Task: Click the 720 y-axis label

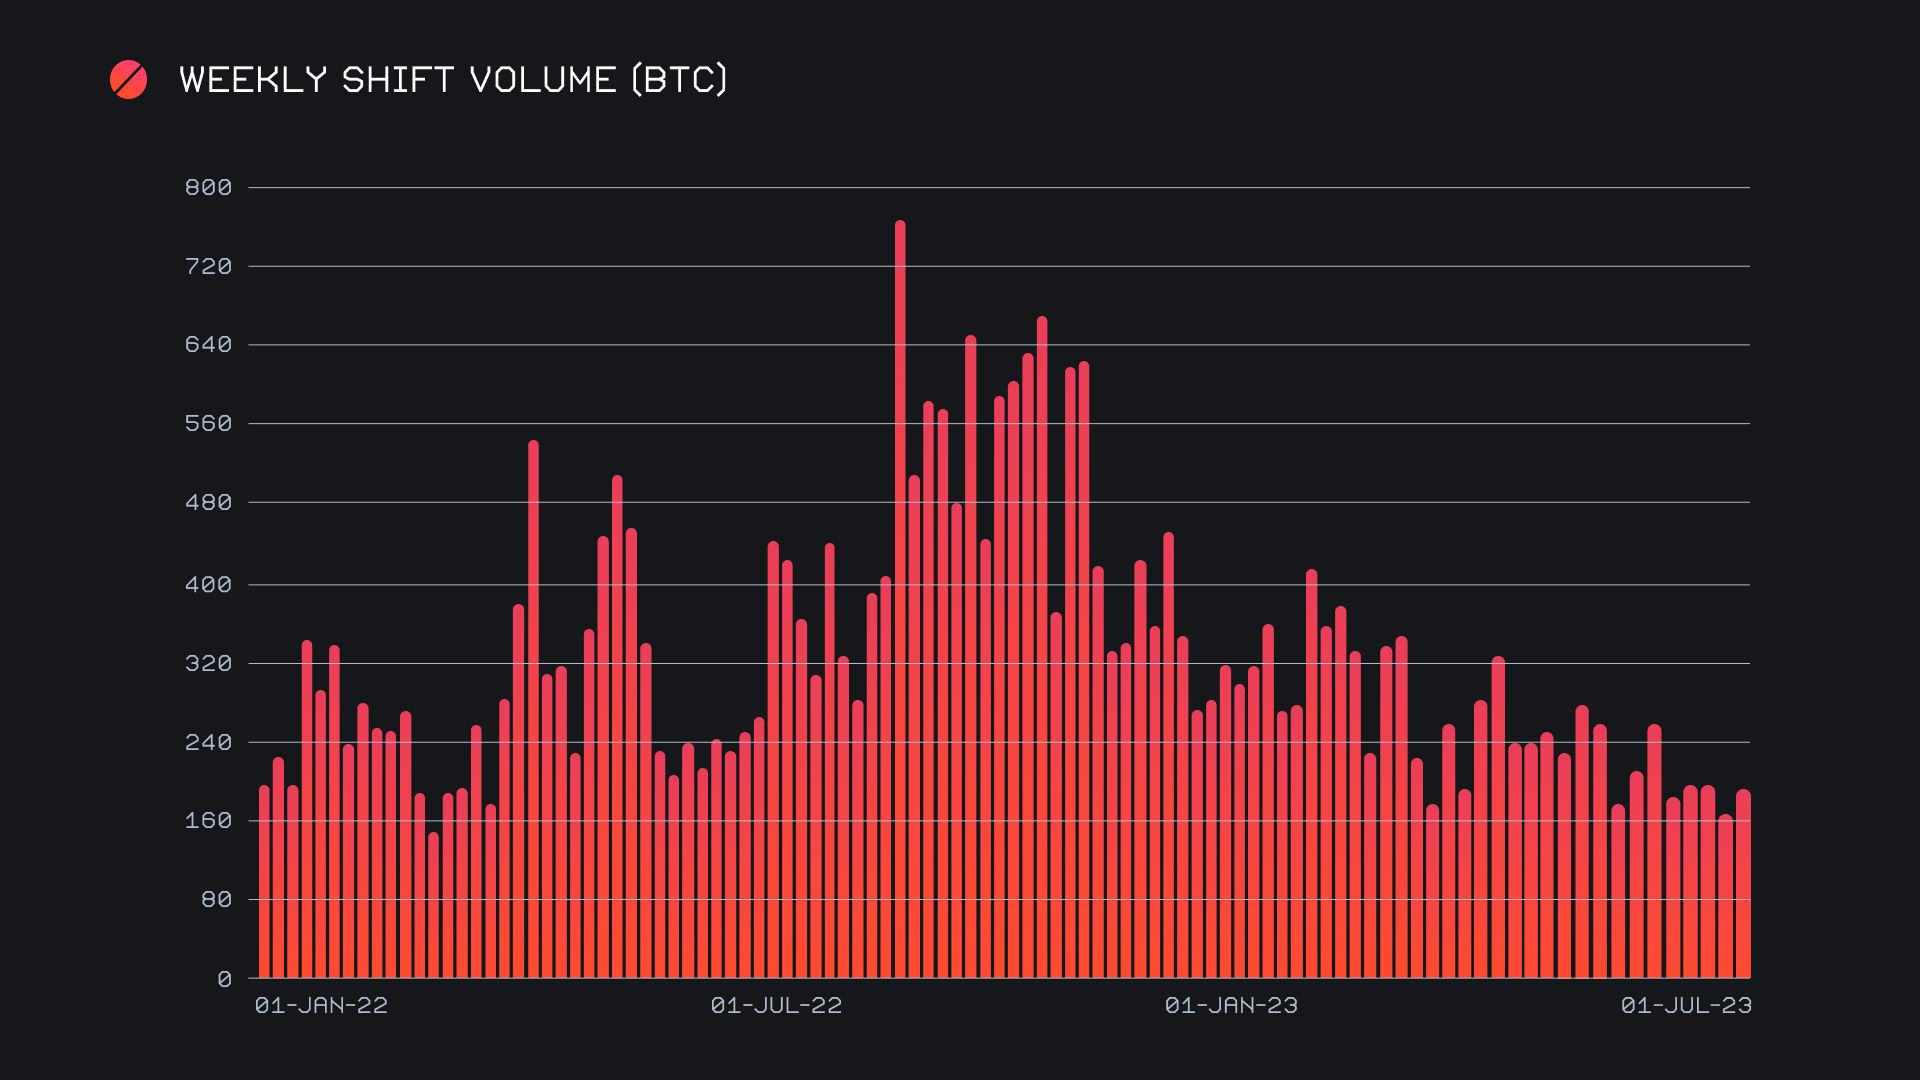Action: (208, 267)
